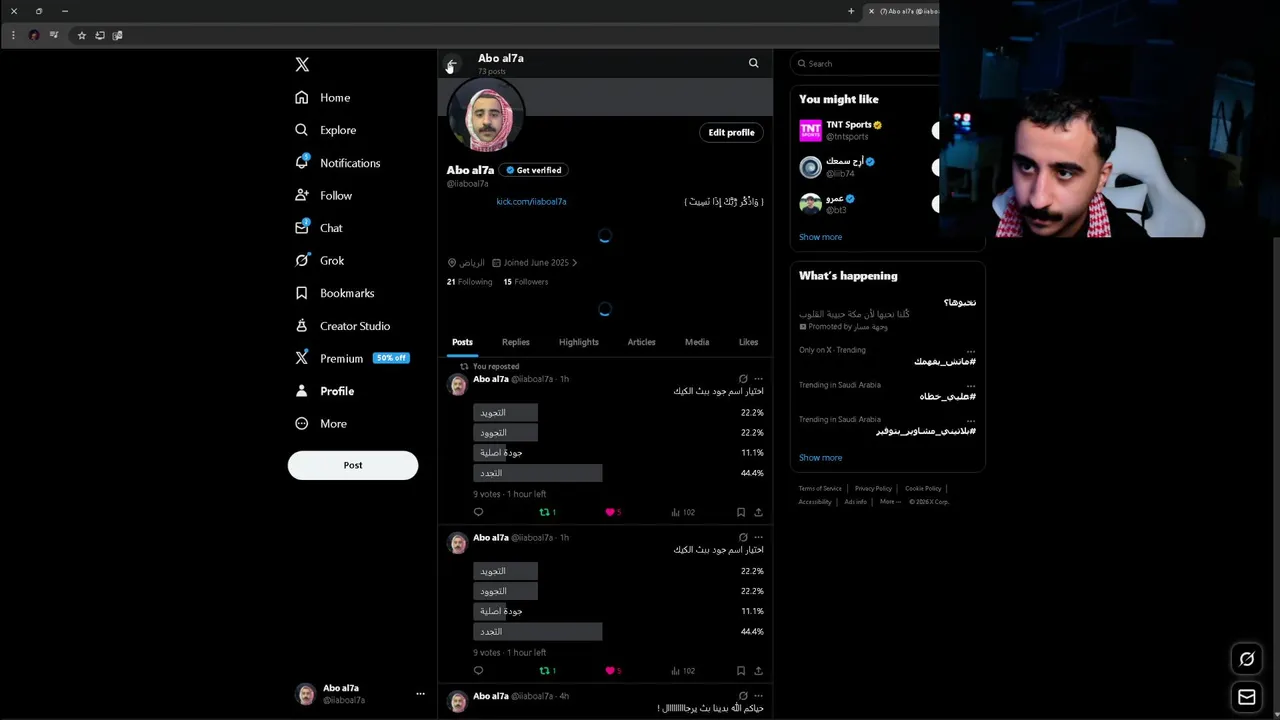Open the Terms of Service footer link
The image size is (1280, 720).
click(820, 489)
